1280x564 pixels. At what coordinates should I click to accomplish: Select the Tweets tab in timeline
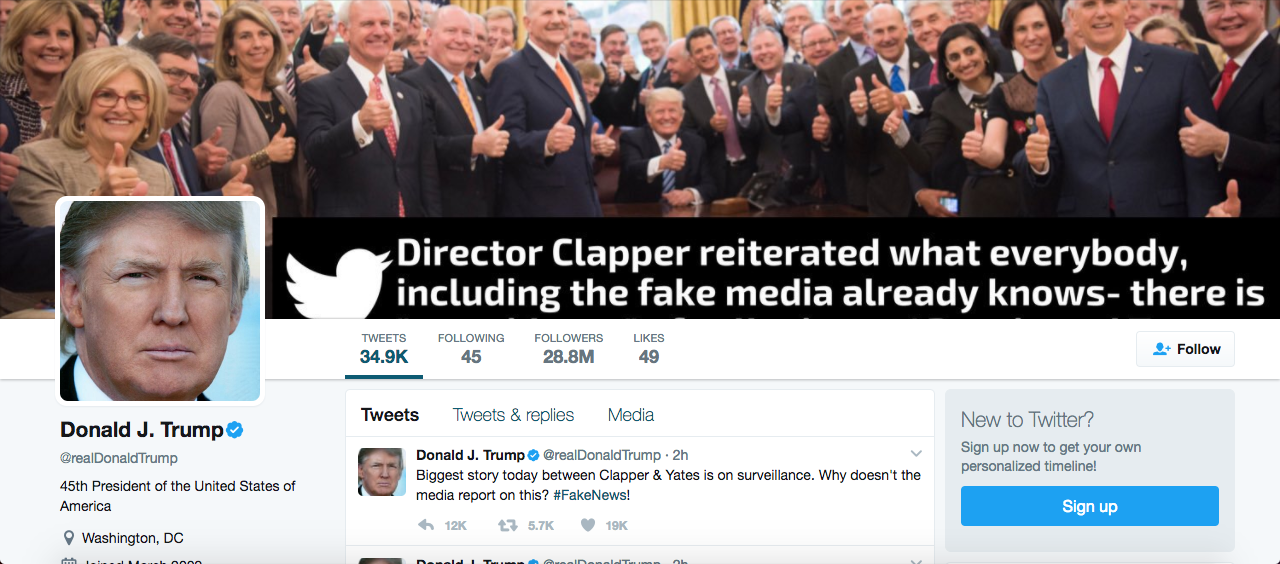390,415
